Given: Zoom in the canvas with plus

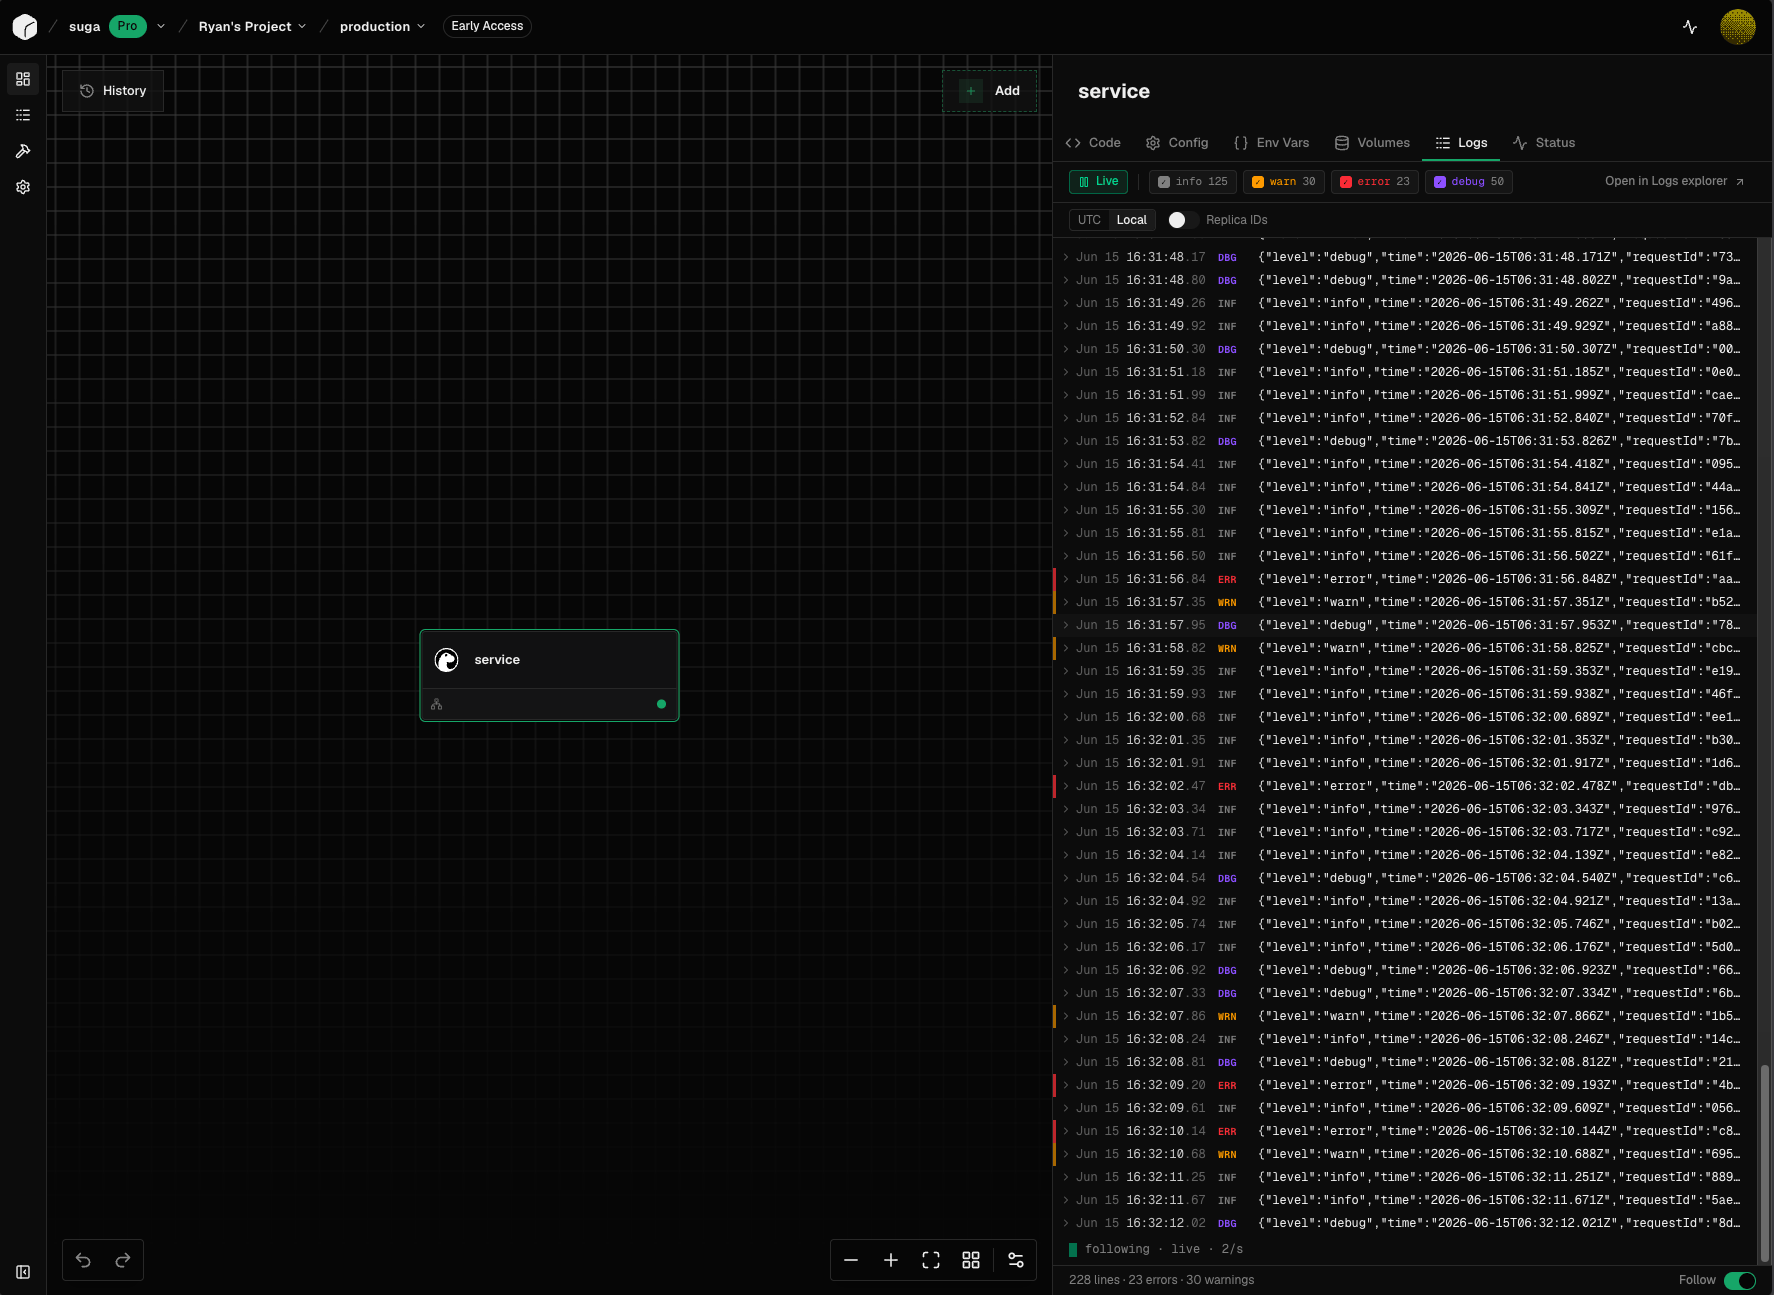Looking at the screenshot, I should [891, 1260].
